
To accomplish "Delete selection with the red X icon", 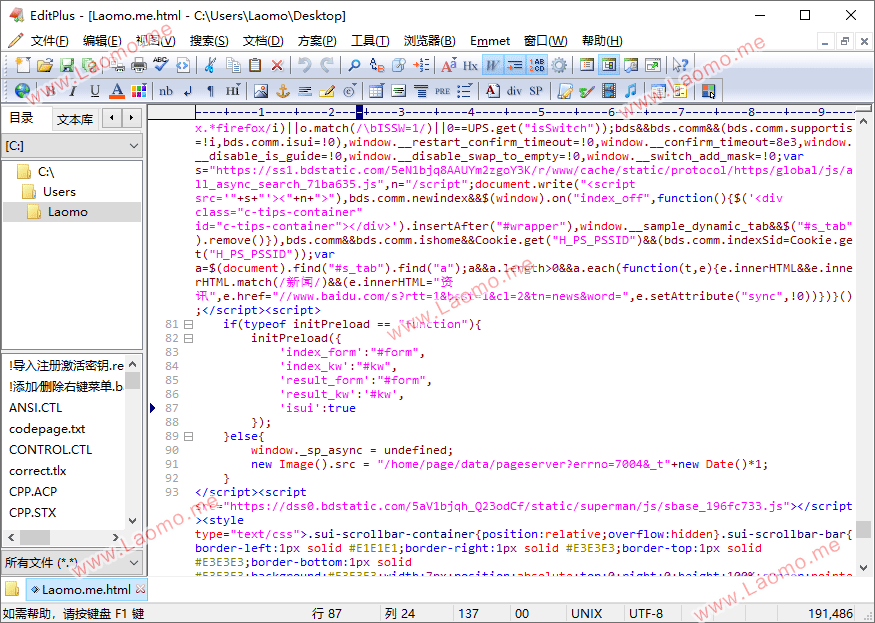I will [277, 65].
